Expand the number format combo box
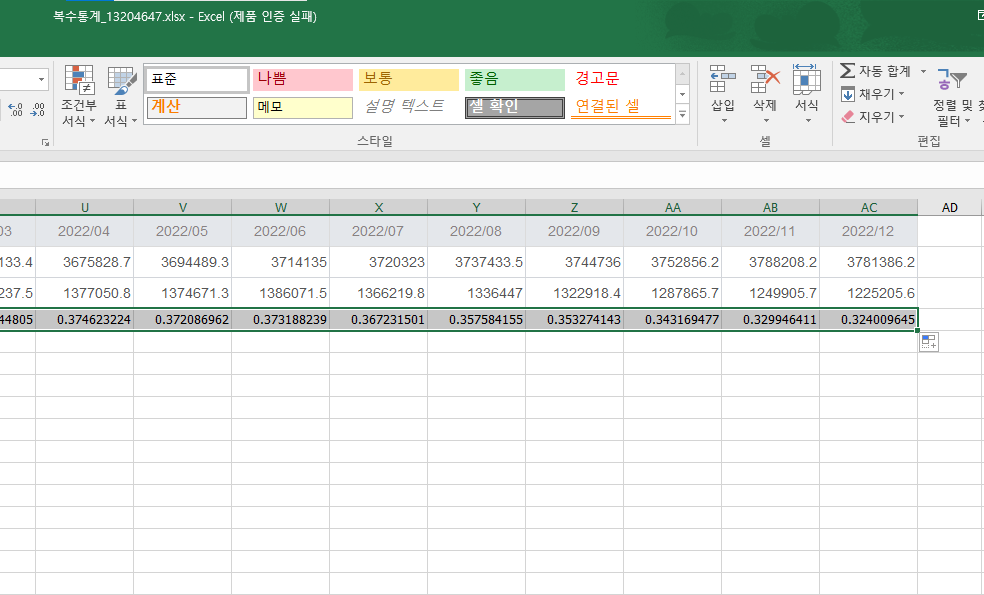984x595 pixels. tap(41, 80)
